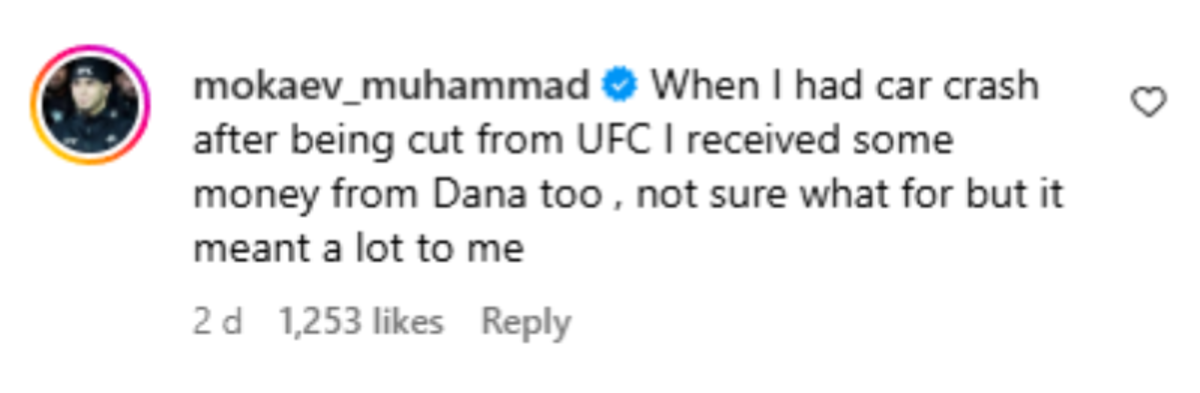Open the mokaev_muhammad username link
This screenshot has width=1200, height=393.
pyautogui.click(x=391, y=87)
